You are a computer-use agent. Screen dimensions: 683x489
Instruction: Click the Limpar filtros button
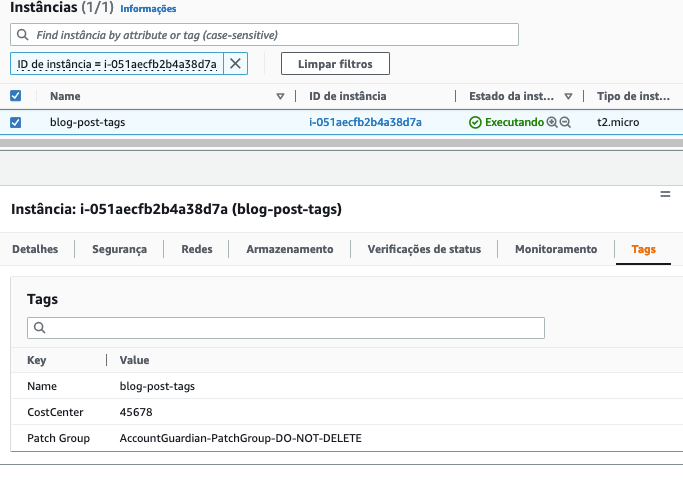point(335,64)
